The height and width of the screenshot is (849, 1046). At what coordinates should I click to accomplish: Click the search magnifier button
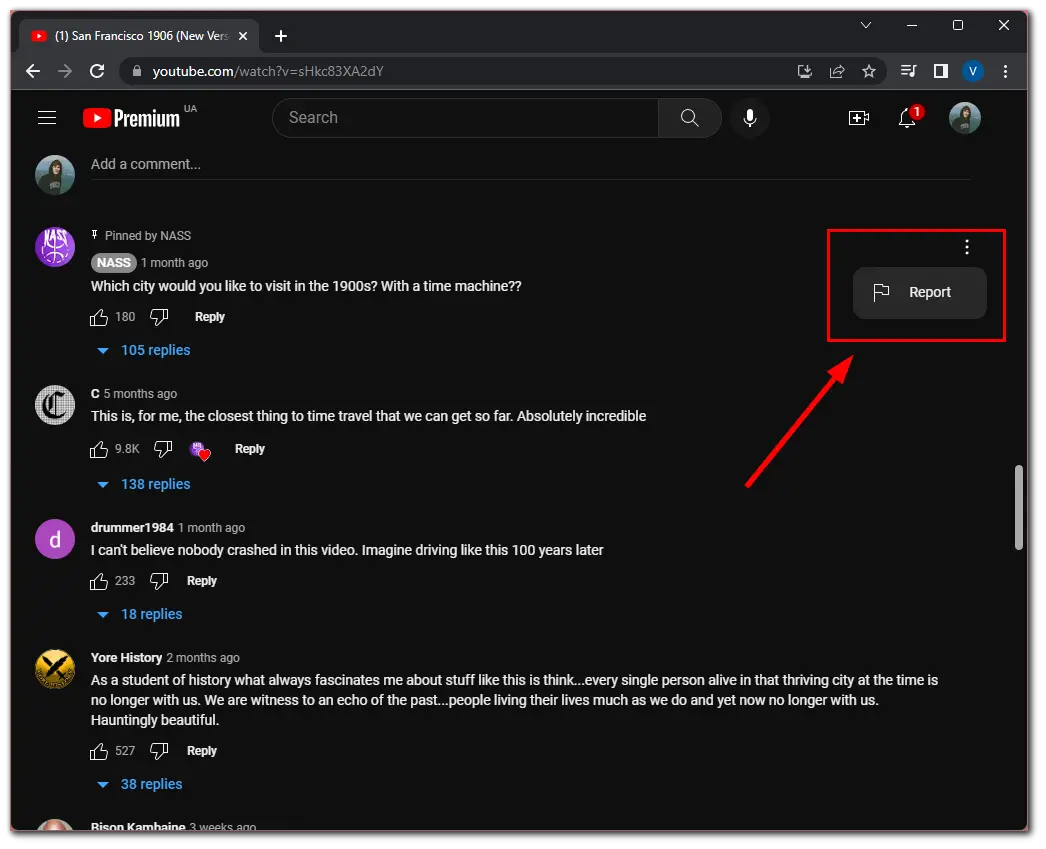point(689,118)
